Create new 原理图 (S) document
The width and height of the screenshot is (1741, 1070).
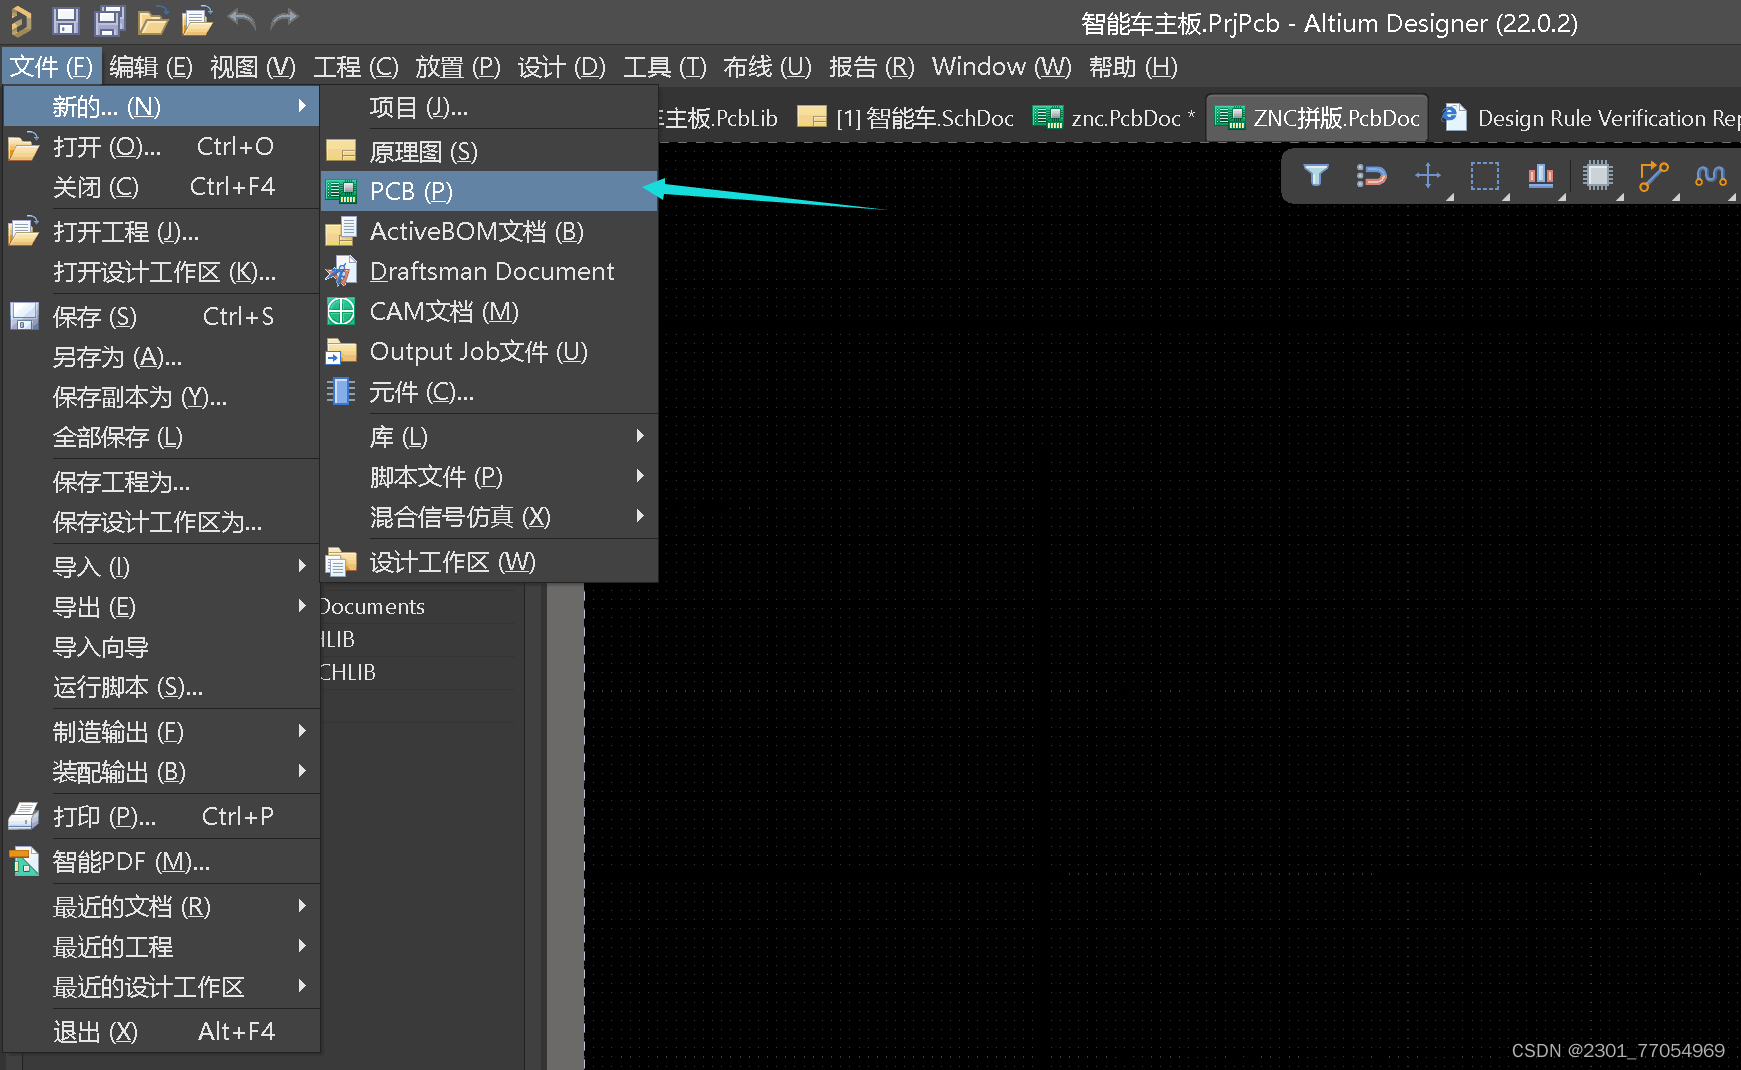(489, 152)
